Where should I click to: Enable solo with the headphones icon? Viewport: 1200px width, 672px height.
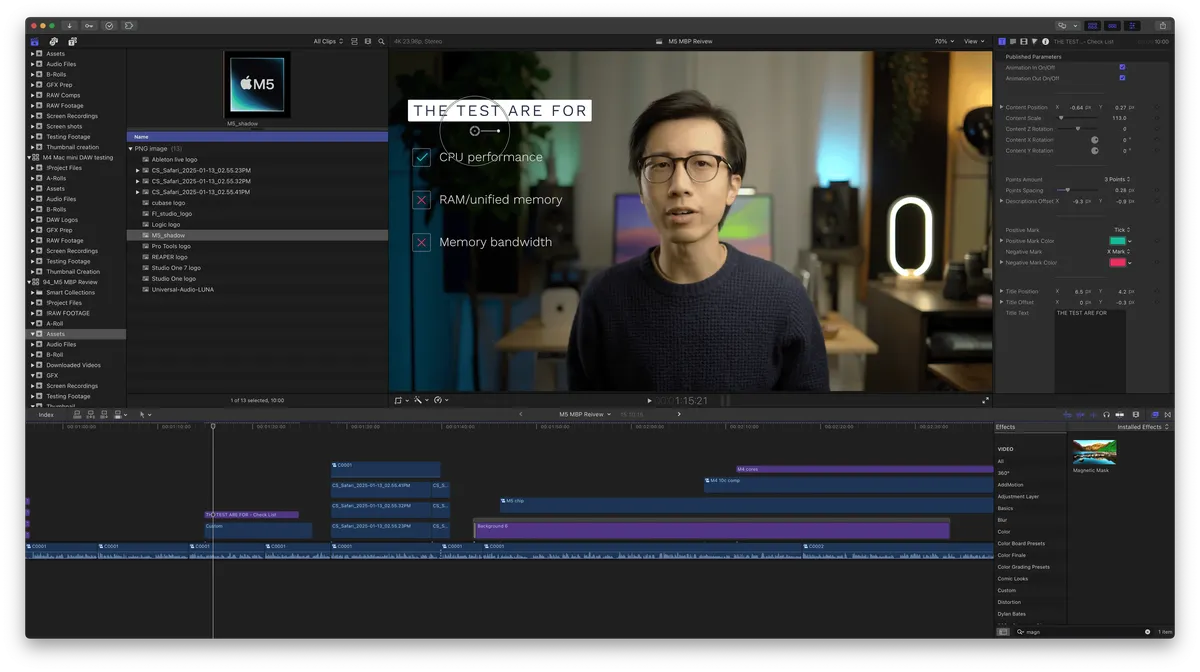(x=1106, y=413)
